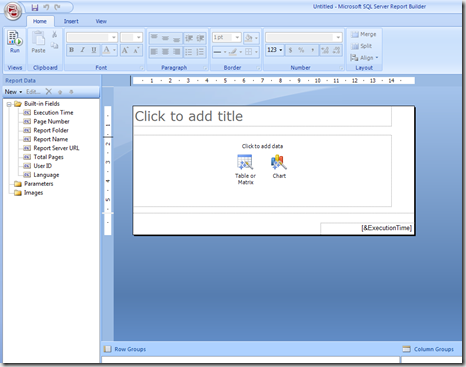Apply currency format with $ icon
Screen dimensions: 466x367
(x=291, y=50)
